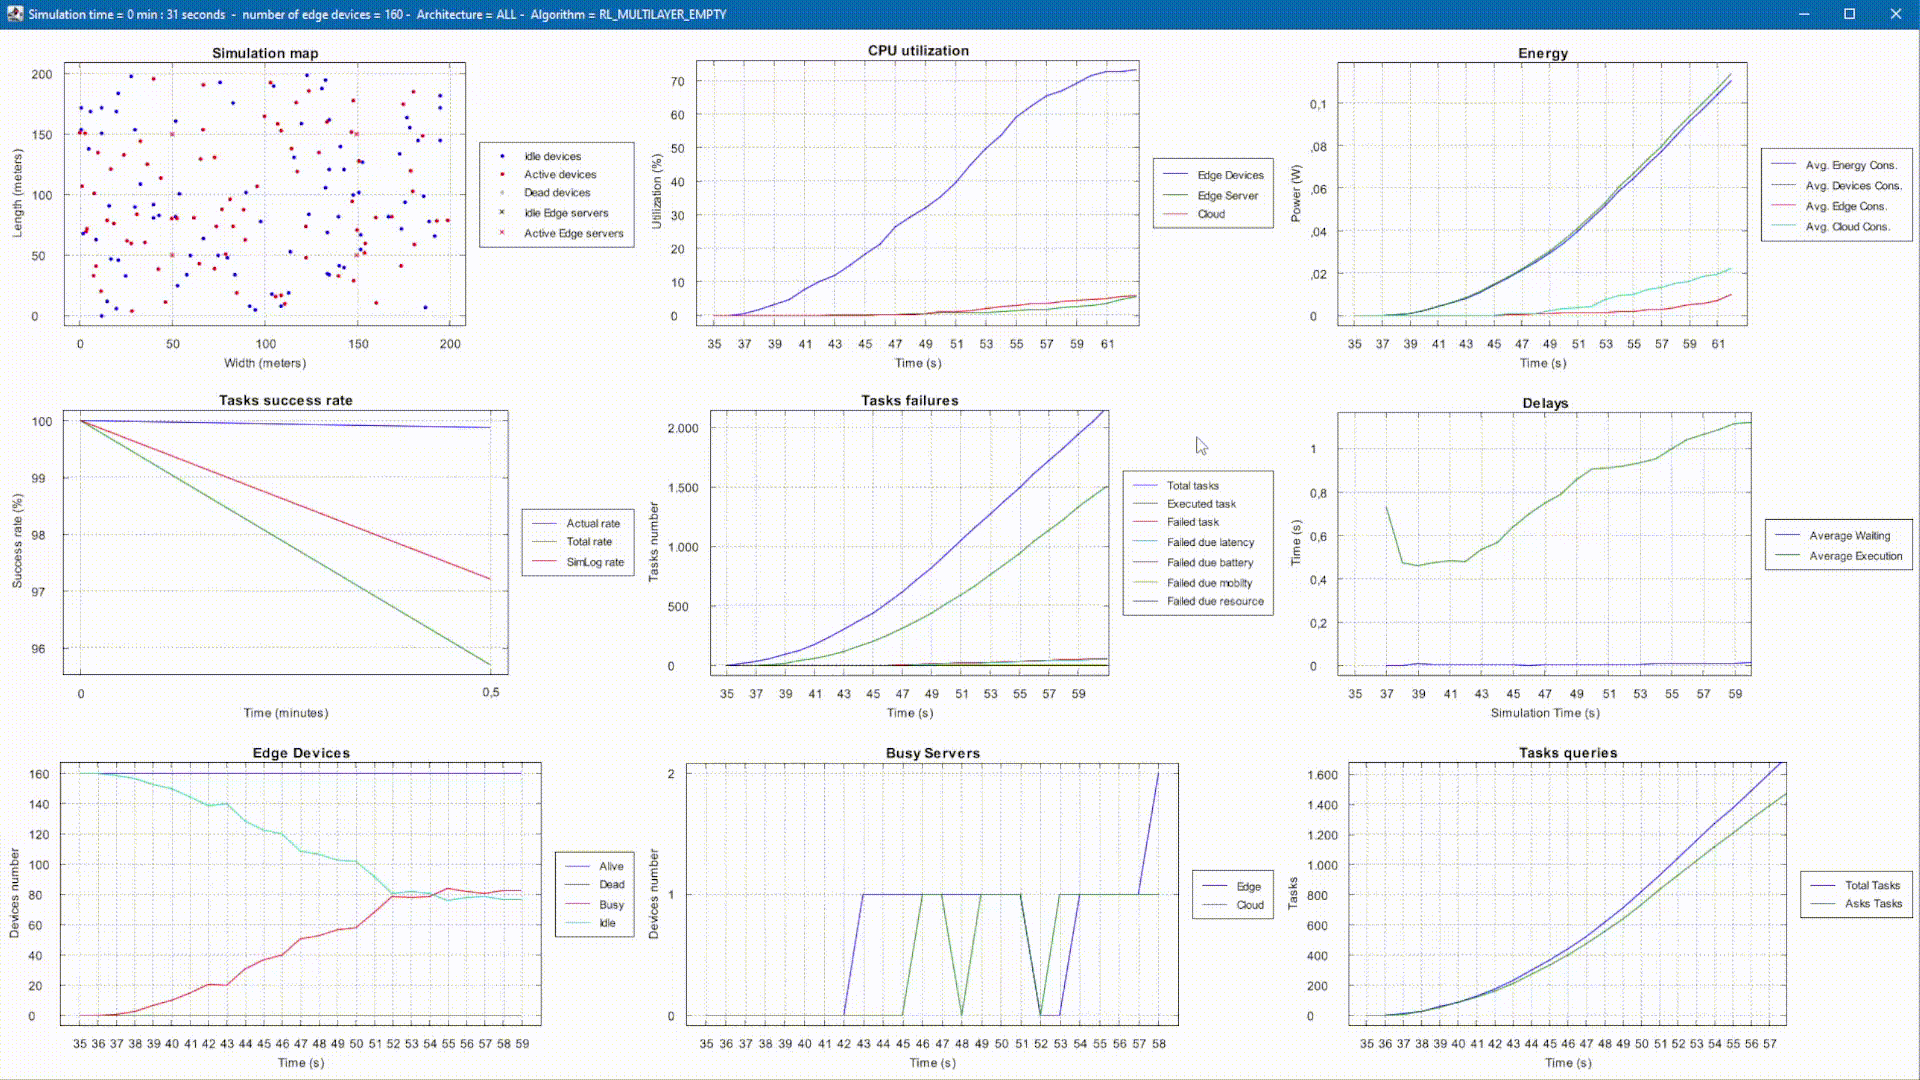The image size is (1920, 1080).
Task: Click the Asks Tasks legend entry
Action: click(1873, 903)
